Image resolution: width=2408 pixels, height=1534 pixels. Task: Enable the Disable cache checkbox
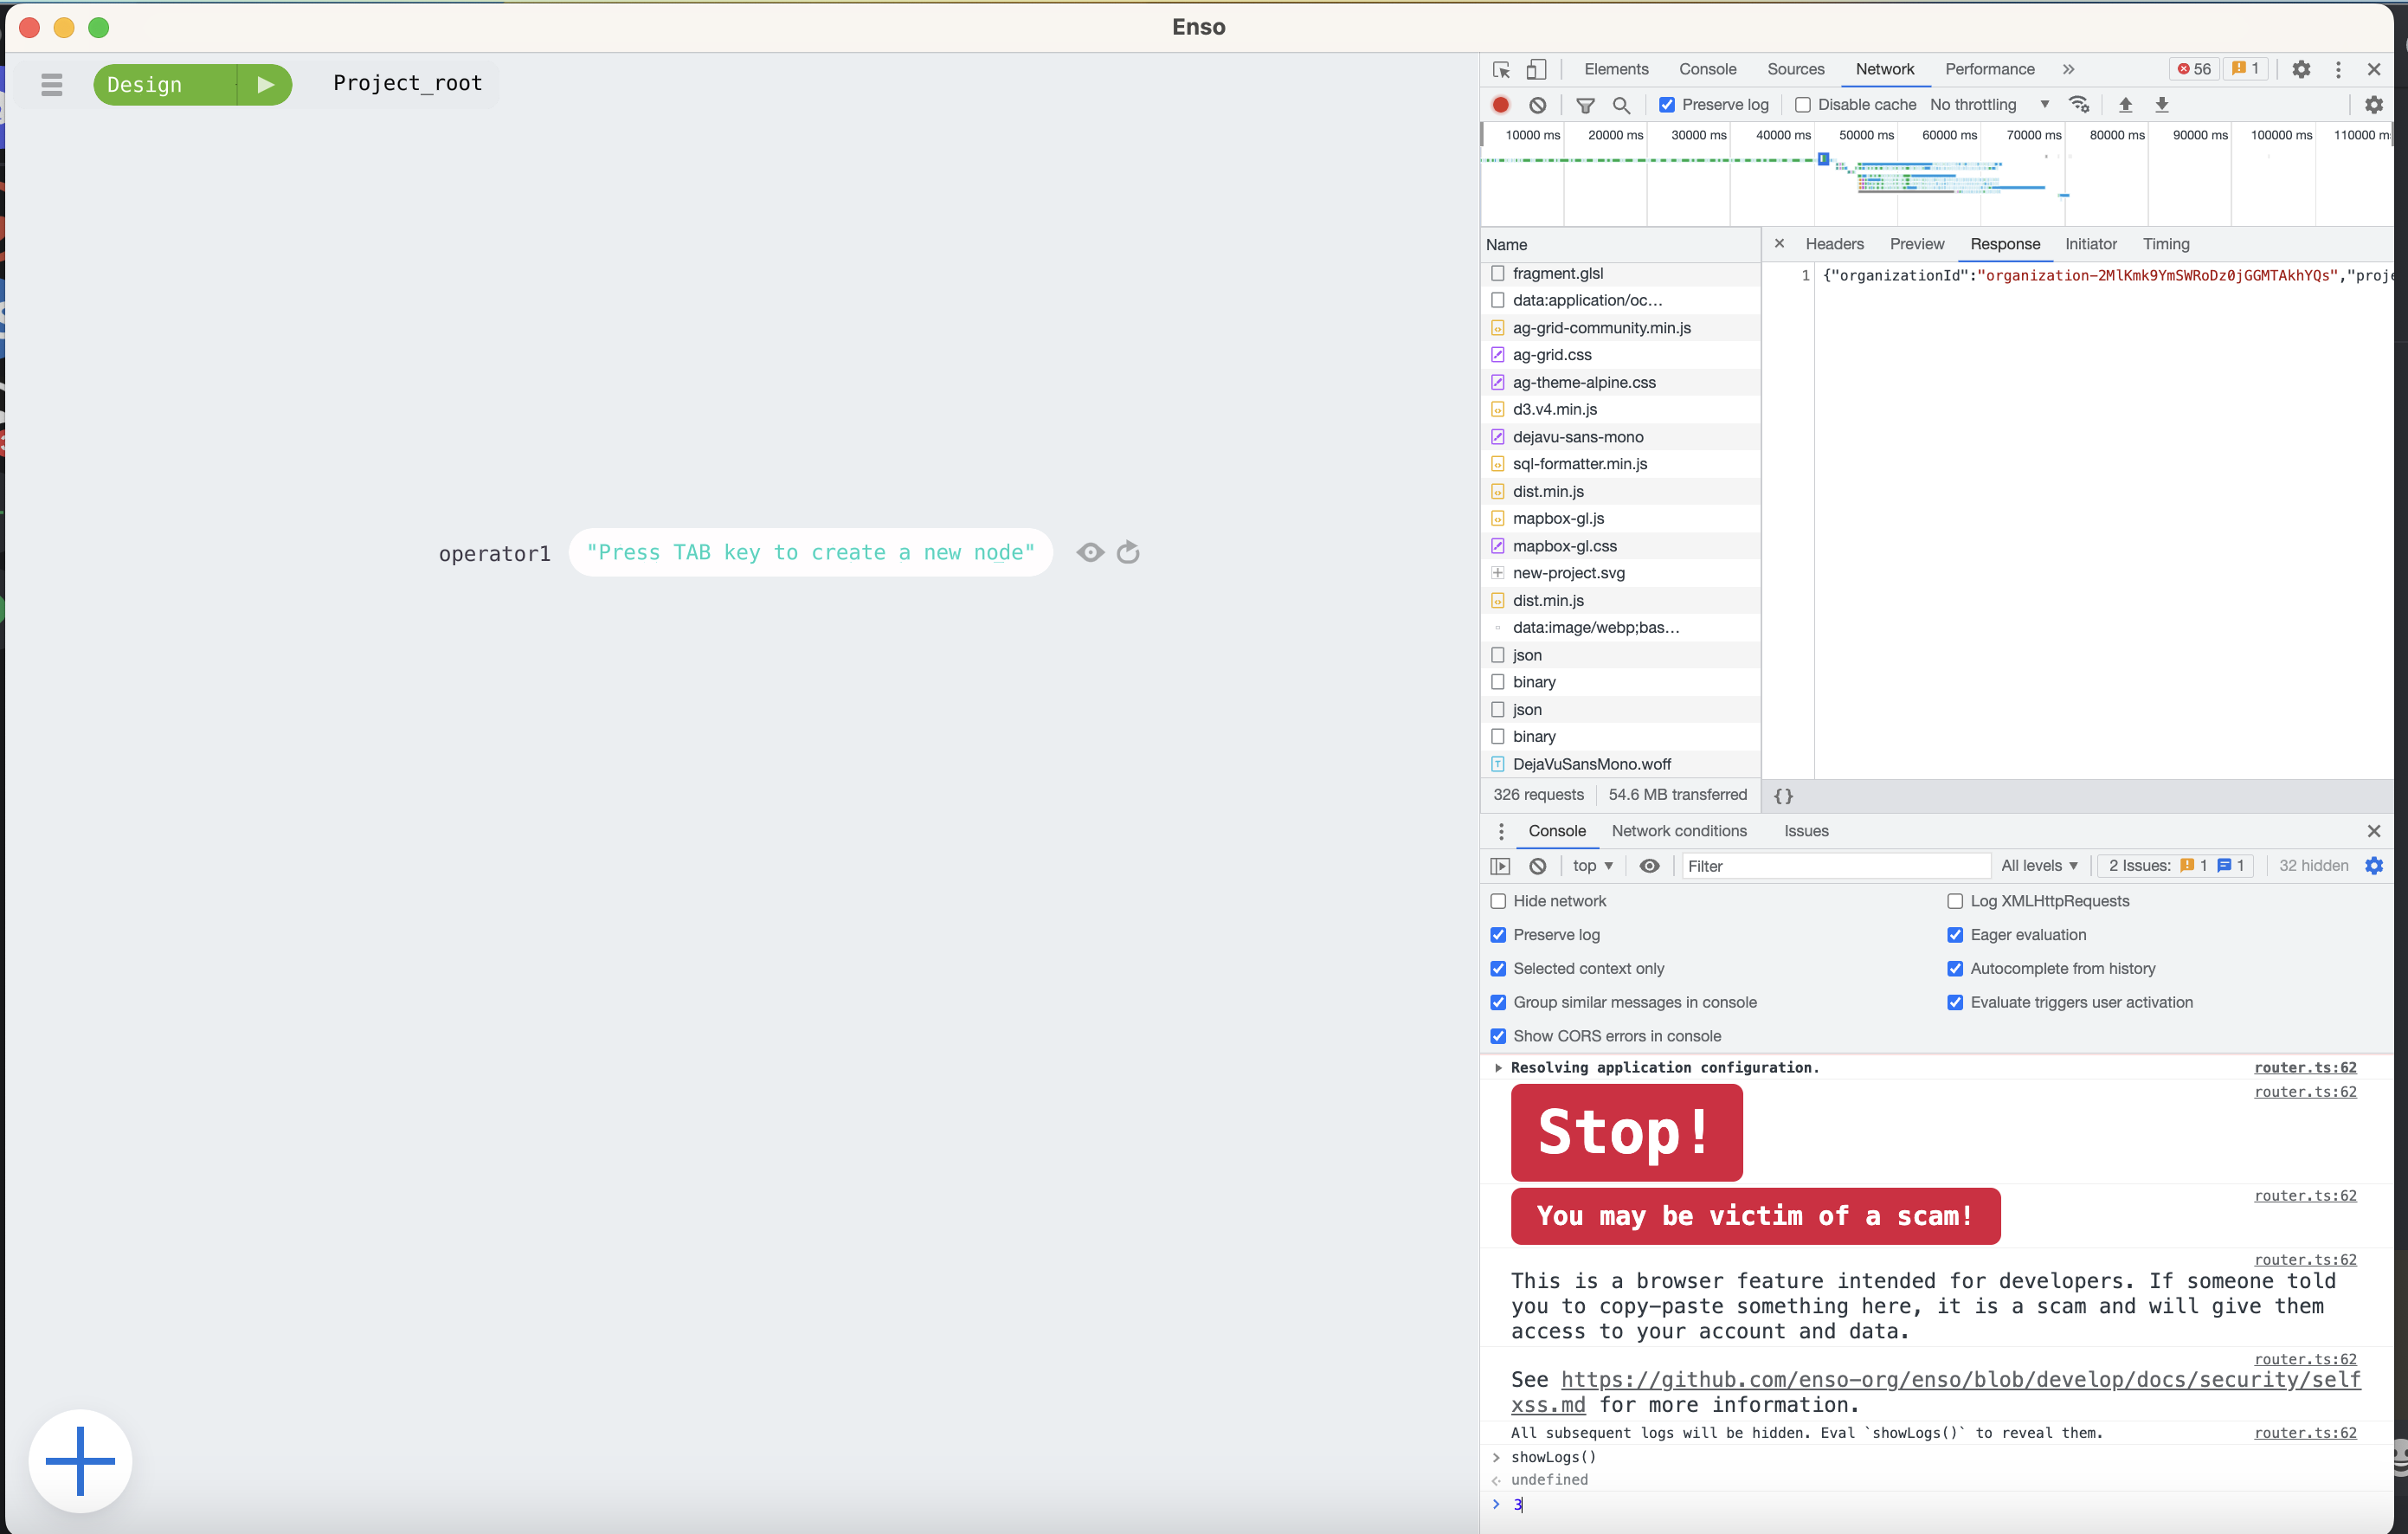[1804, 104]
